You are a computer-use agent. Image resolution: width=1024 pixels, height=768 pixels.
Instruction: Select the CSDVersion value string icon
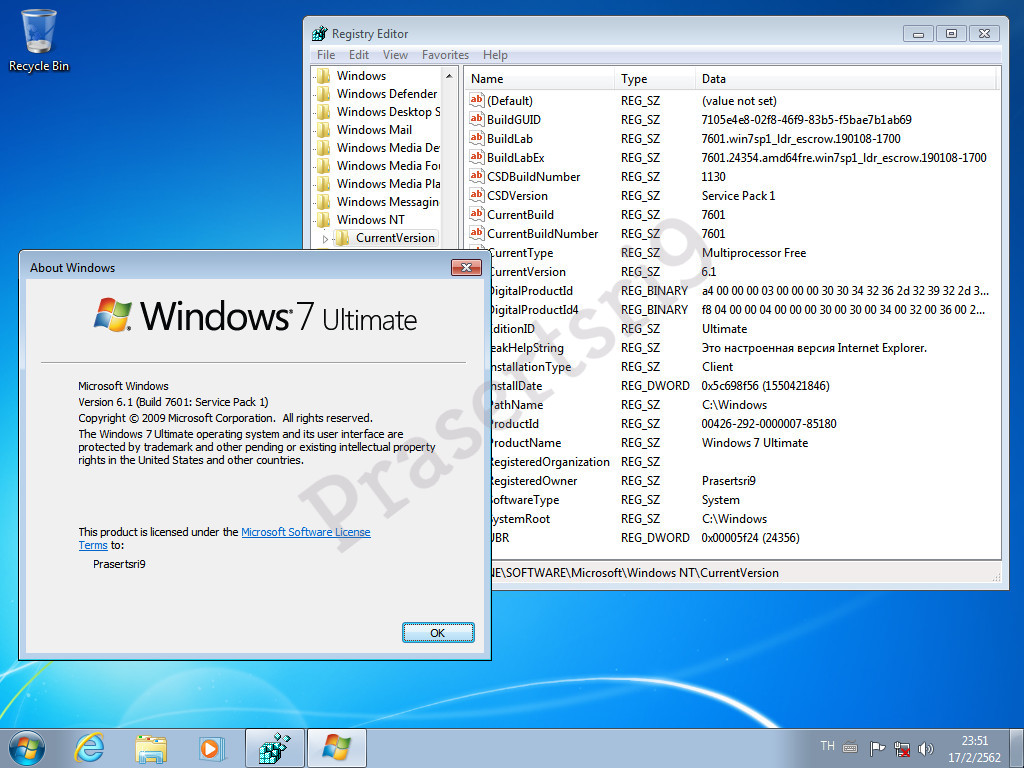477,195
